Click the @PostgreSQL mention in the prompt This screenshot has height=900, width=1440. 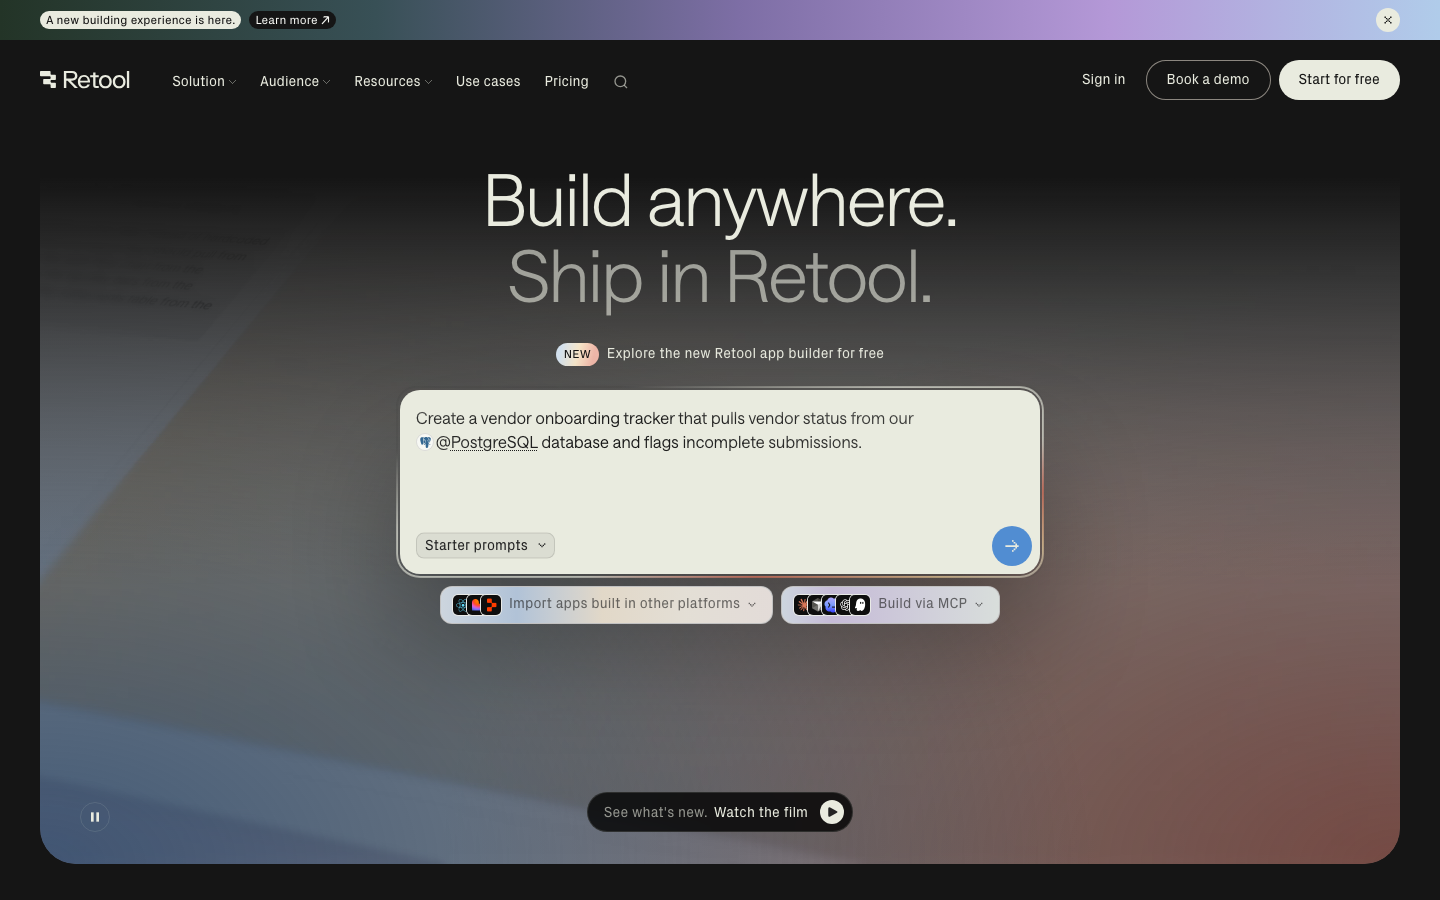click(487, 442)
